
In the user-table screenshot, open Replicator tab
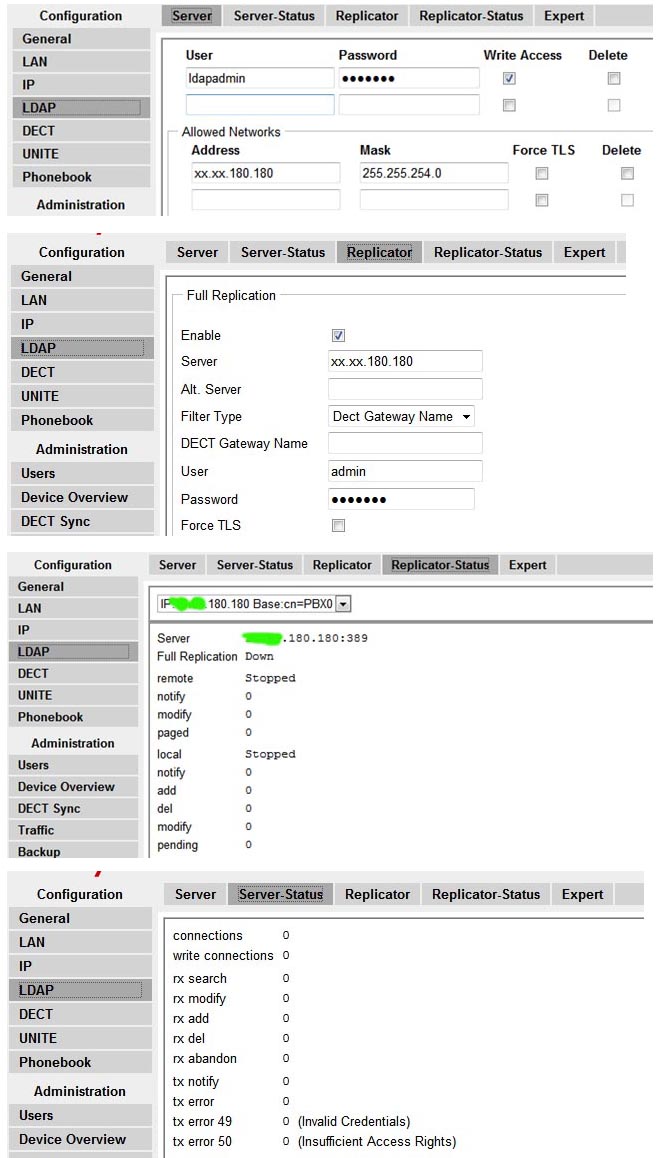(366, 16)
